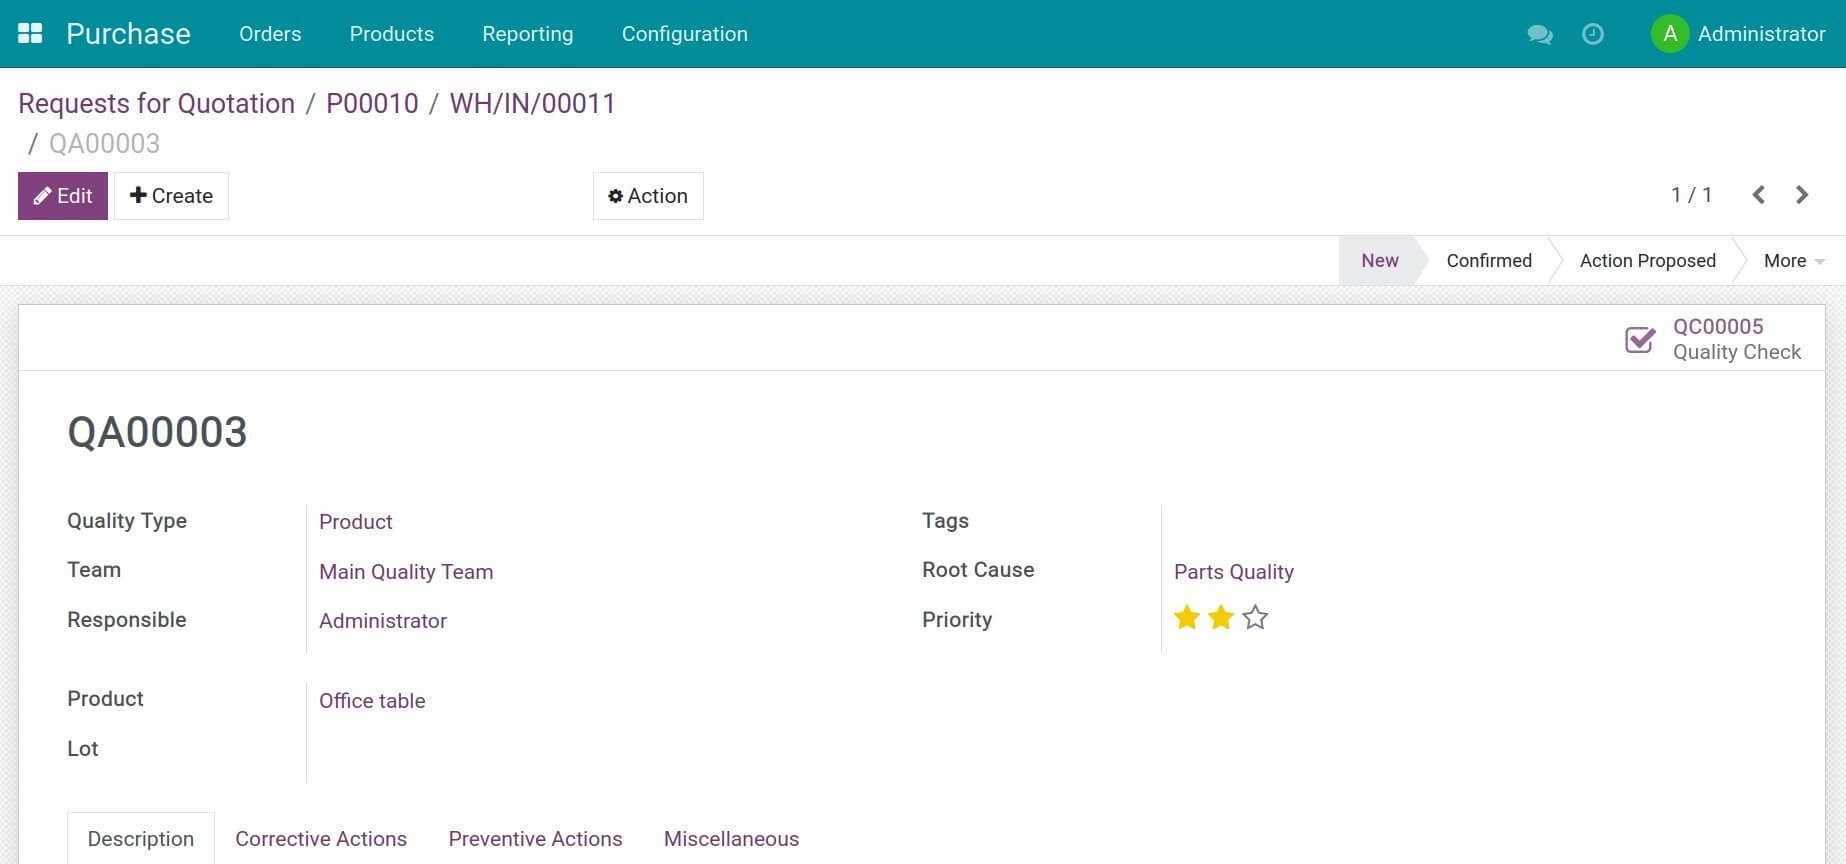Click the Quality Check checkmark icon

point(1640,340)
